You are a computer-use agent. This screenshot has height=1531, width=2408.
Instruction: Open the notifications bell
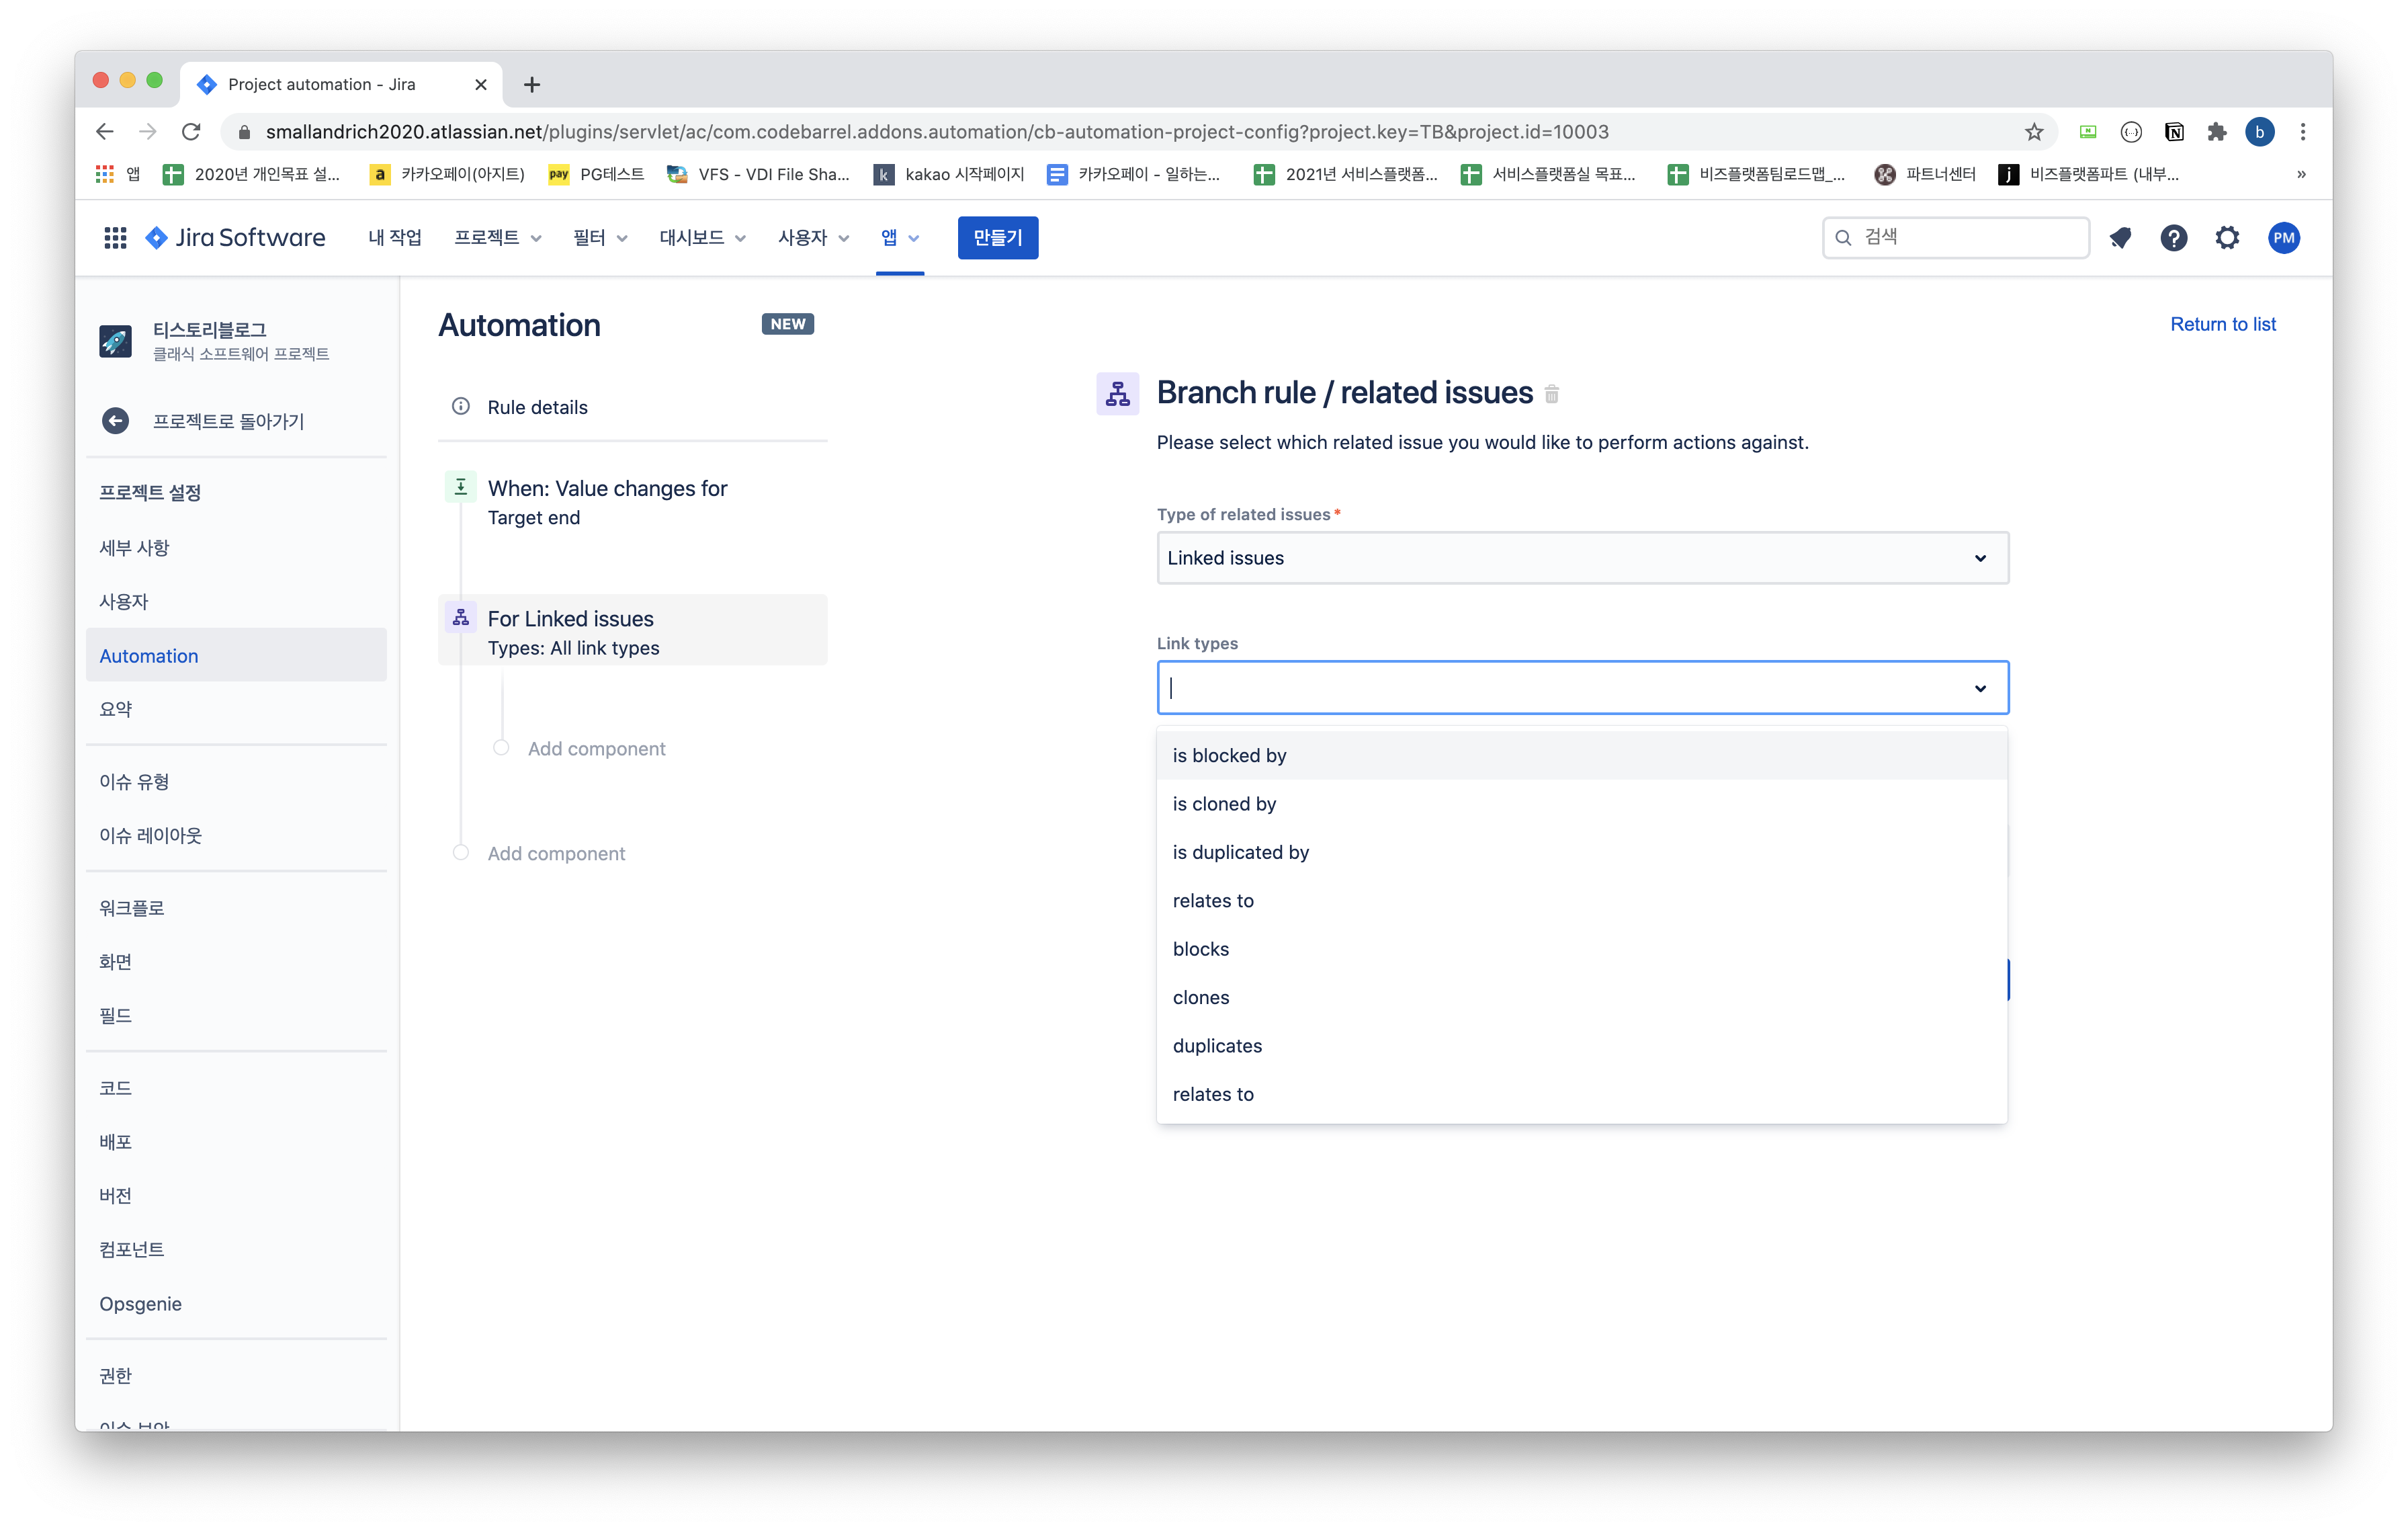tap(2120, 238)
